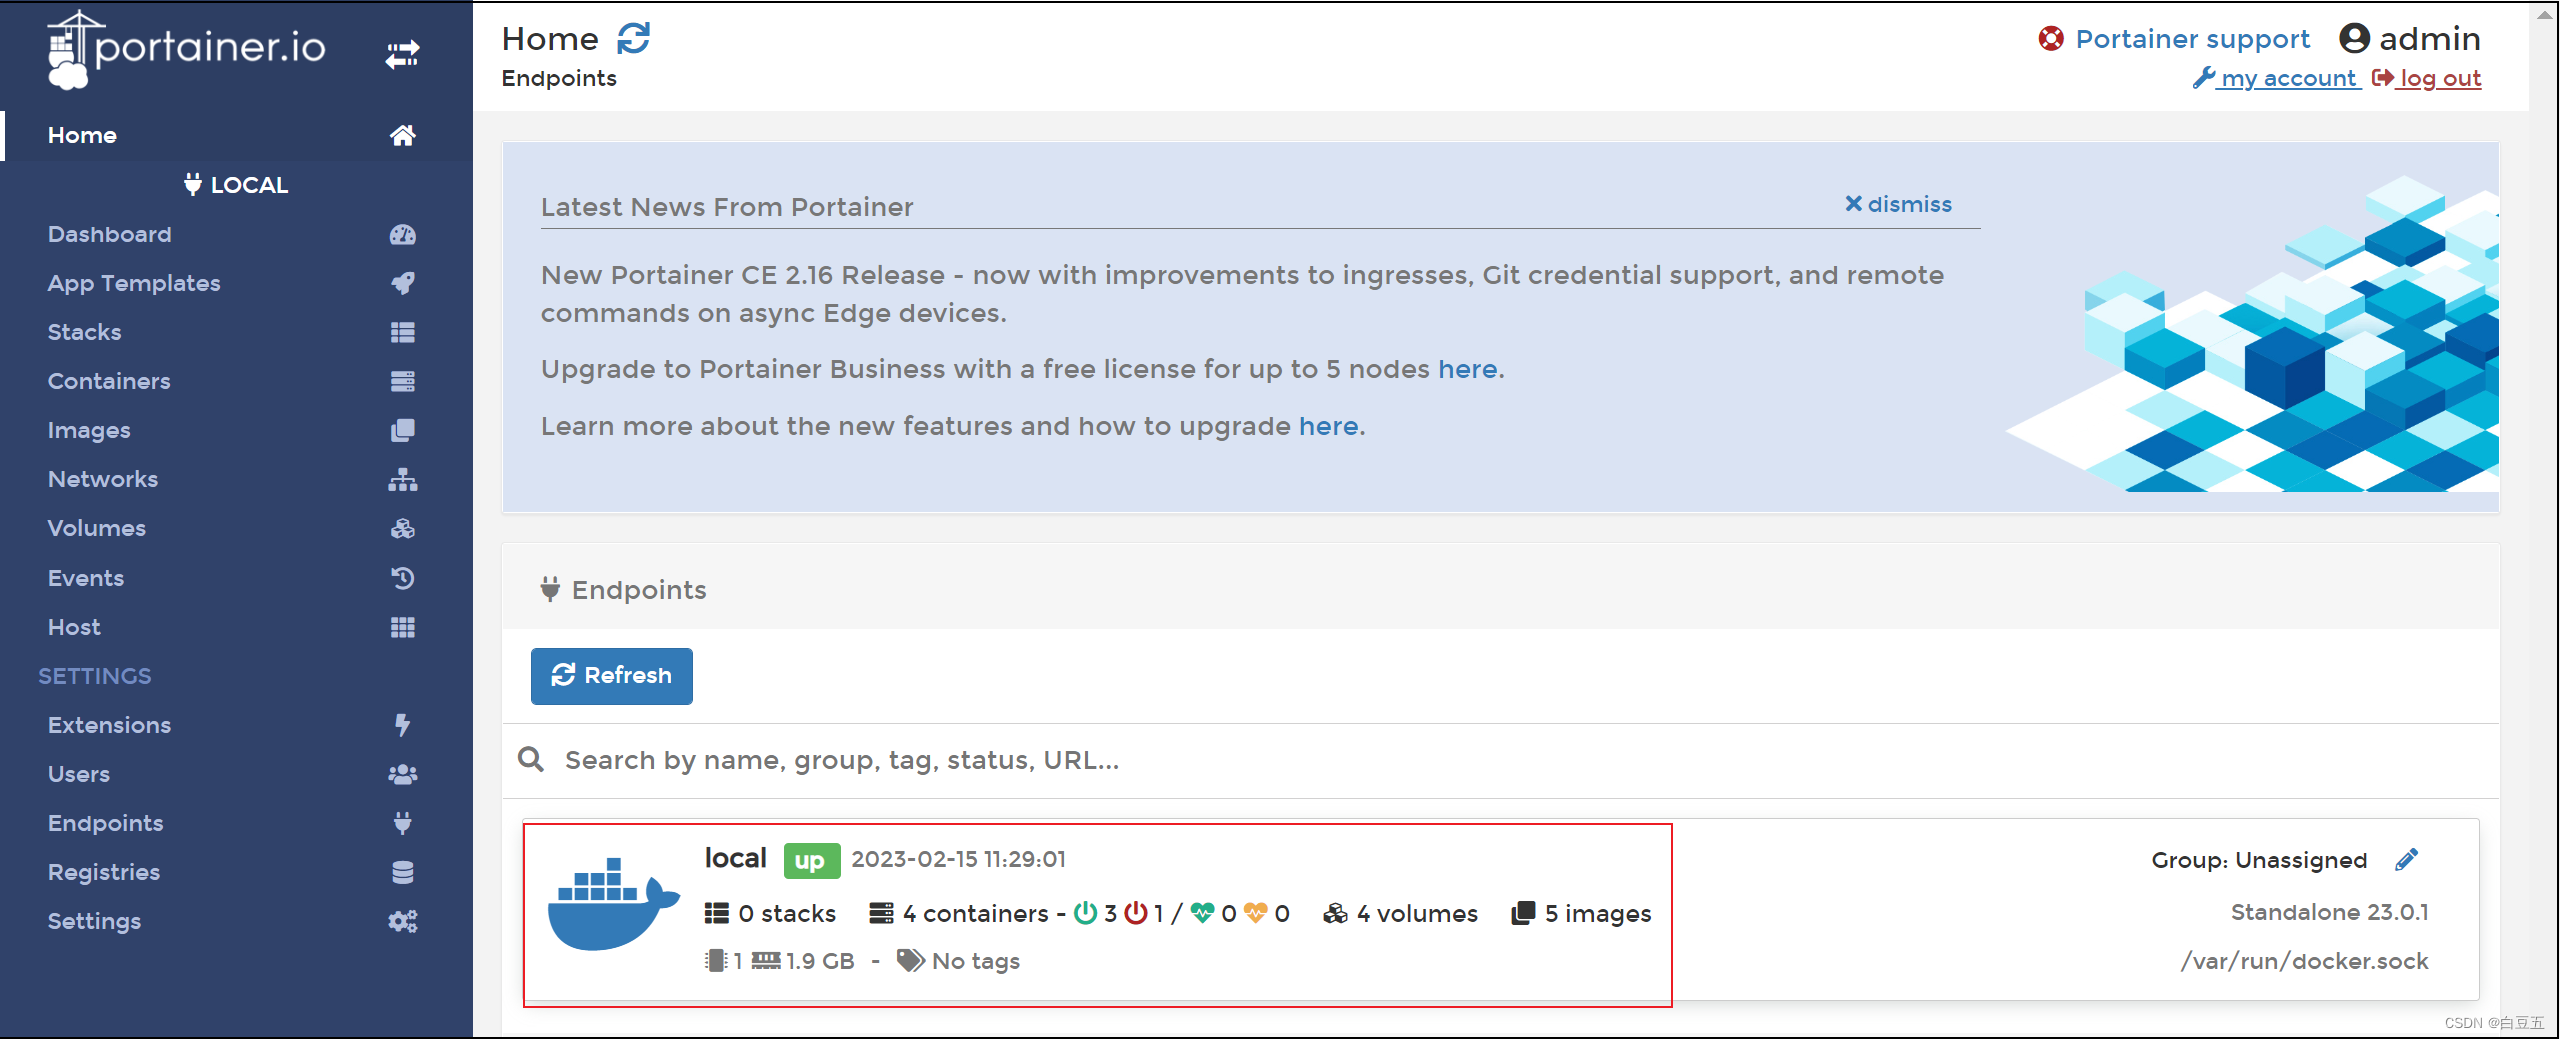Click the Extensions bolt icon
This screenshot has width=2560, height=1039.
(x=402, y=725)
